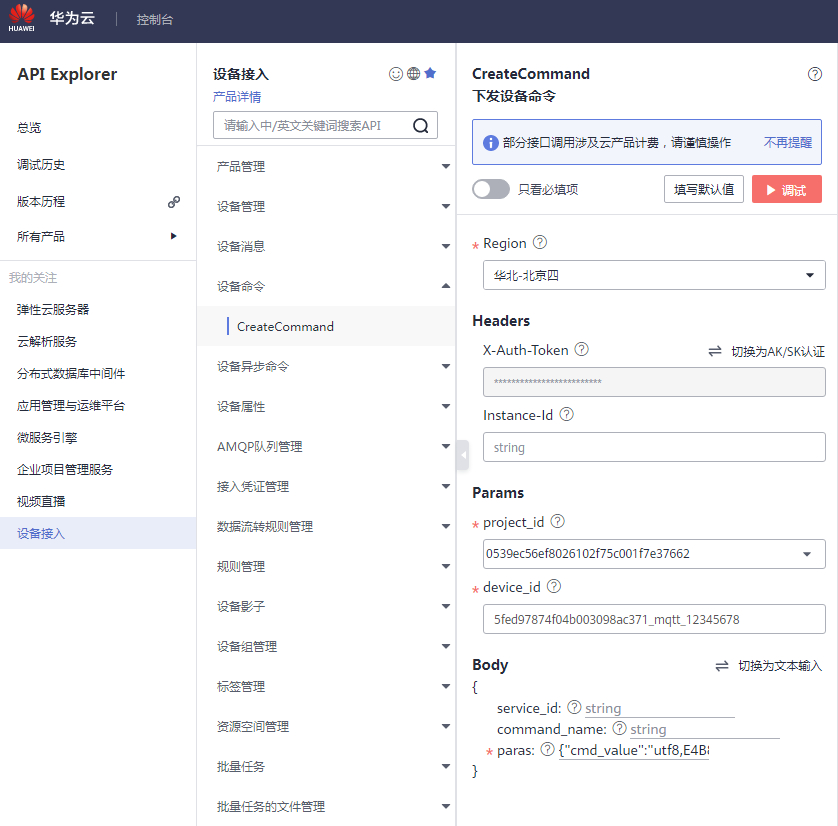Screen dimensions: 838x826
Task: Open help icon next to CreateCommand title
Action: point(814,74)
